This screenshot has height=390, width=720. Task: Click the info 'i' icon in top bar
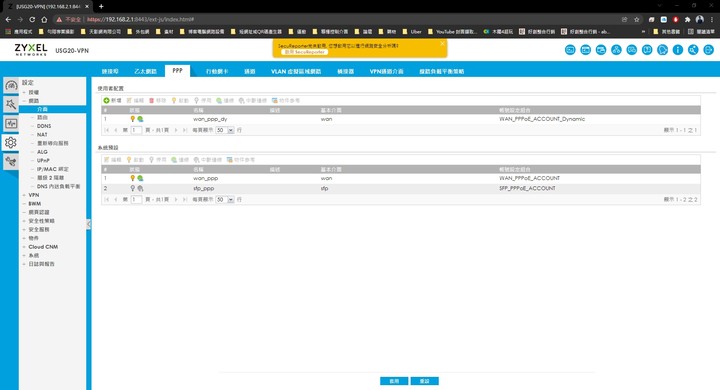678,50
